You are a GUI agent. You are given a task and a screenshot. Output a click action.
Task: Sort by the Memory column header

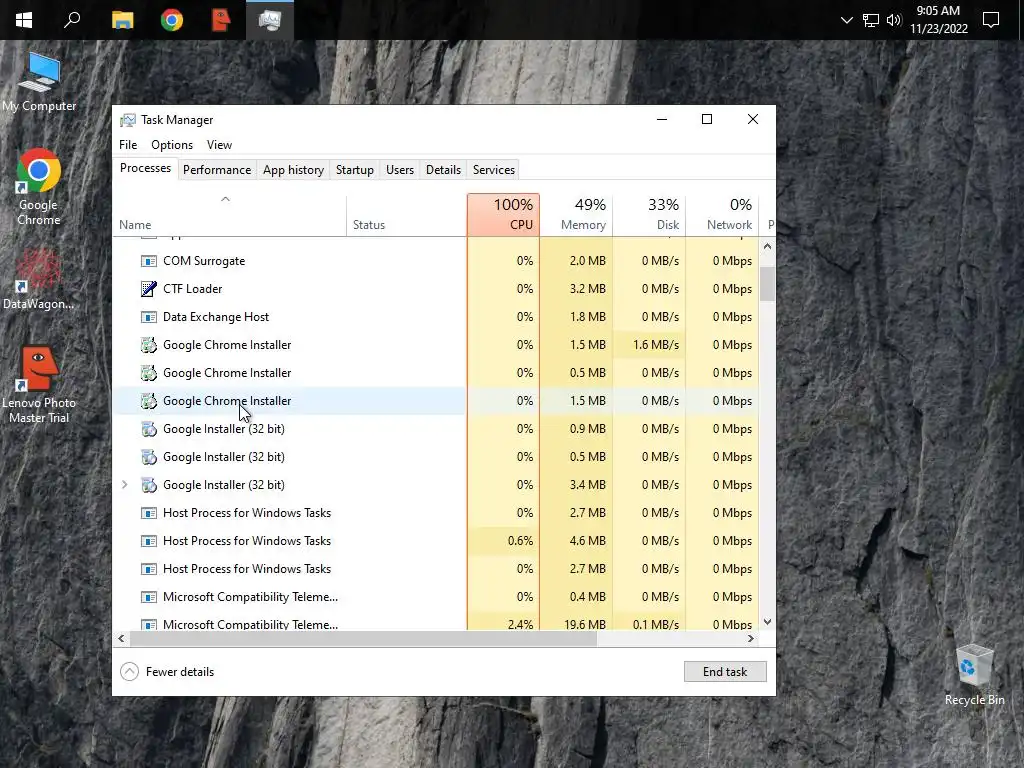[x=576, y=215]
